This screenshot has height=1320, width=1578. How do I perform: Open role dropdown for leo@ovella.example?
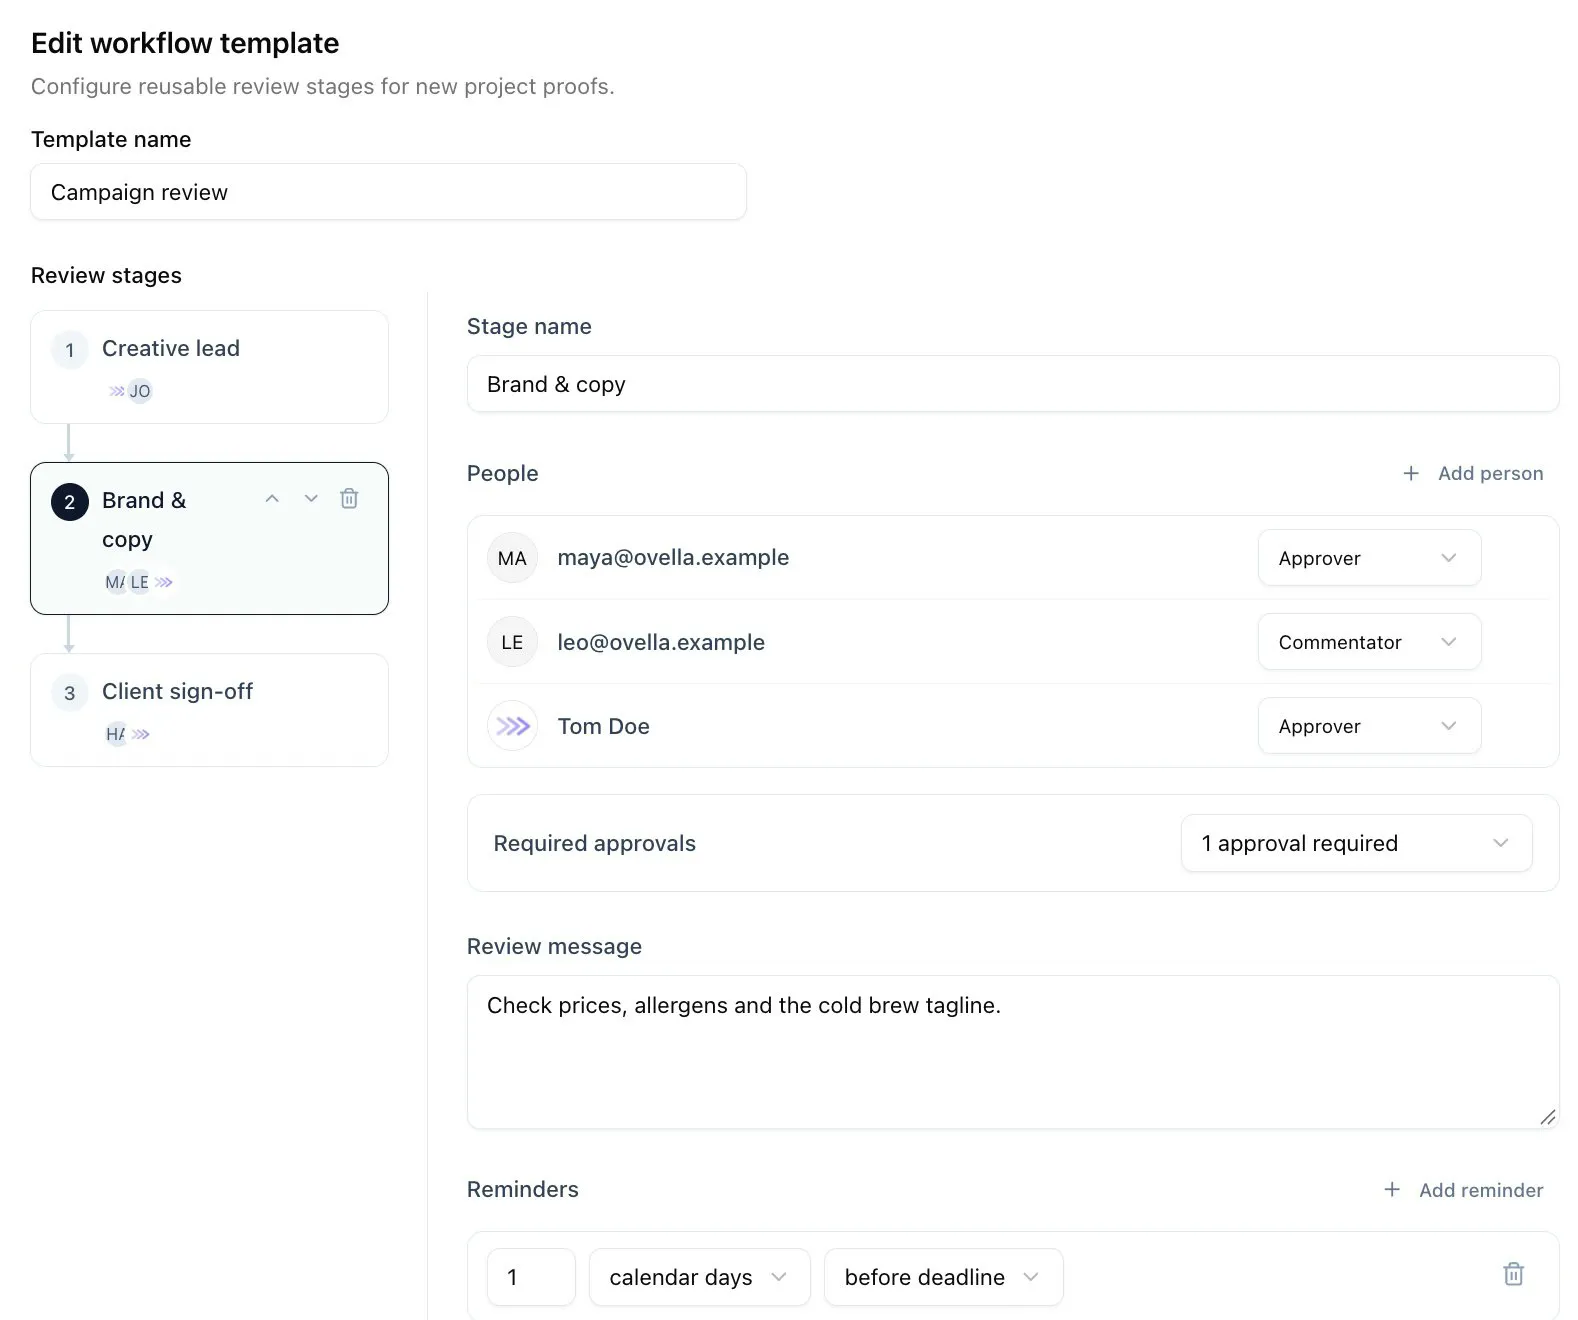[x=1369, y=642]
